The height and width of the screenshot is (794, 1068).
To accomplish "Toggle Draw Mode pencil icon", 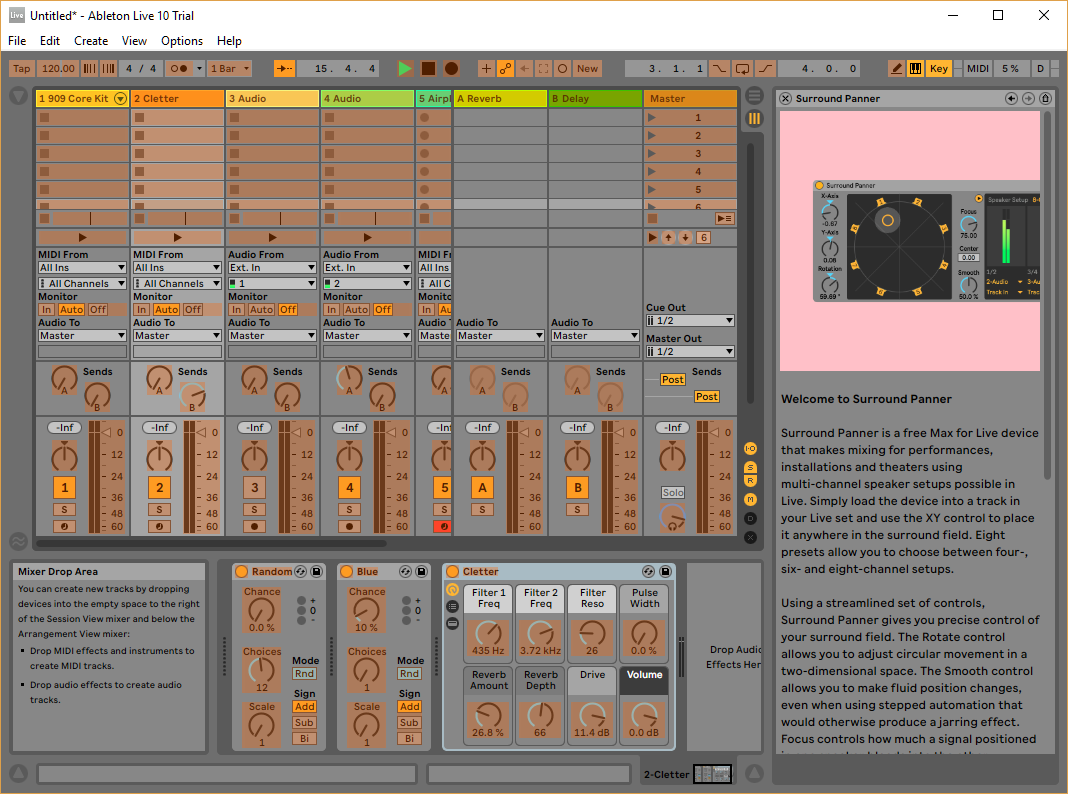I will pyautogui.click(x=897, y=68).
